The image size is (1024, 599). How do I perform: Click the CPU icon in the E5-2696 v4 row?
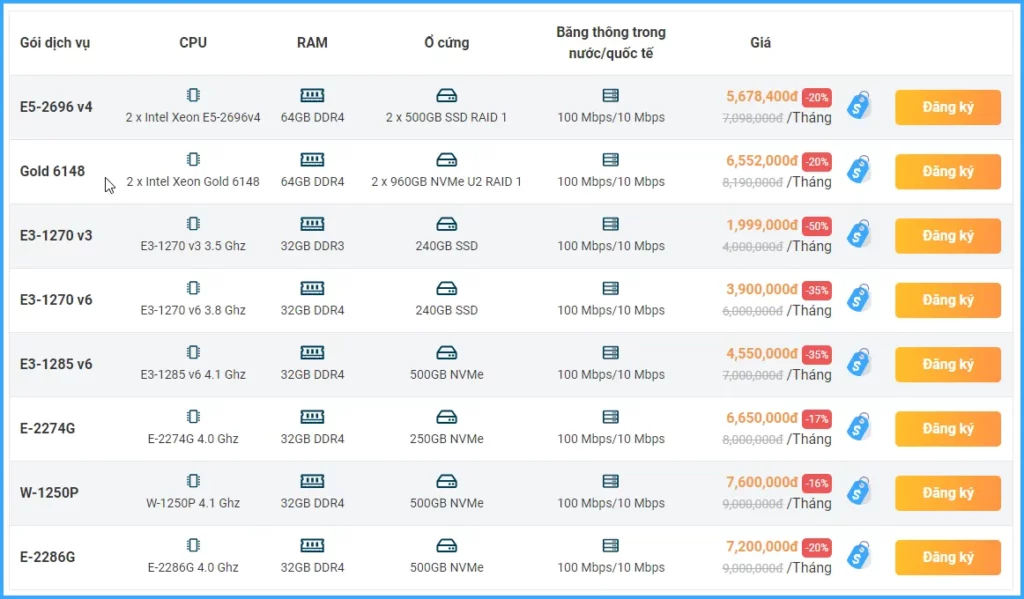coord(193,93)
